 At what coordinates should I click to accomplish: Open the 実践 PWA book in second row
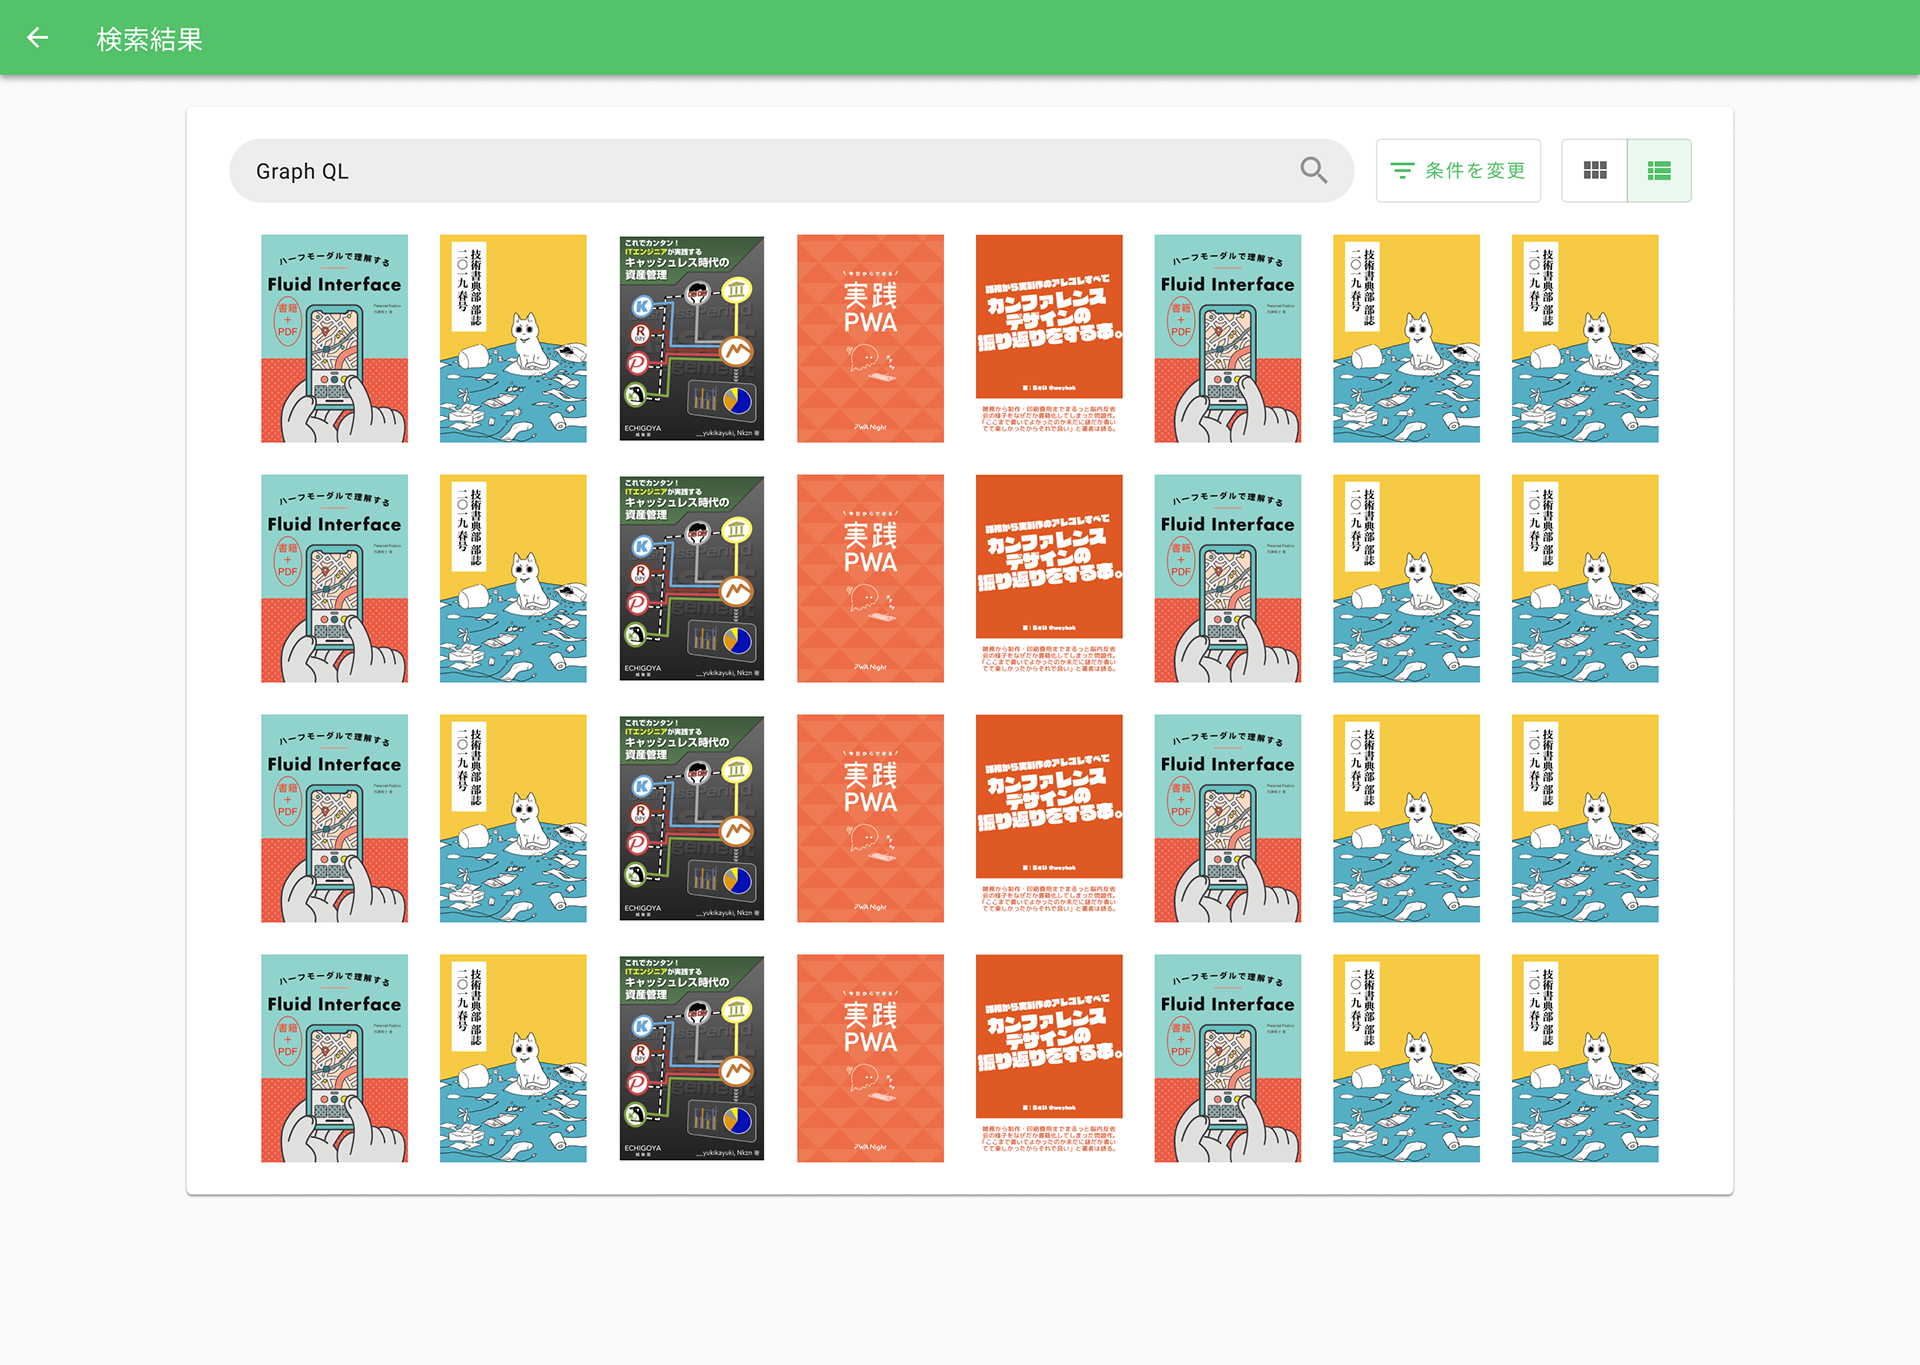click(870, 578)
